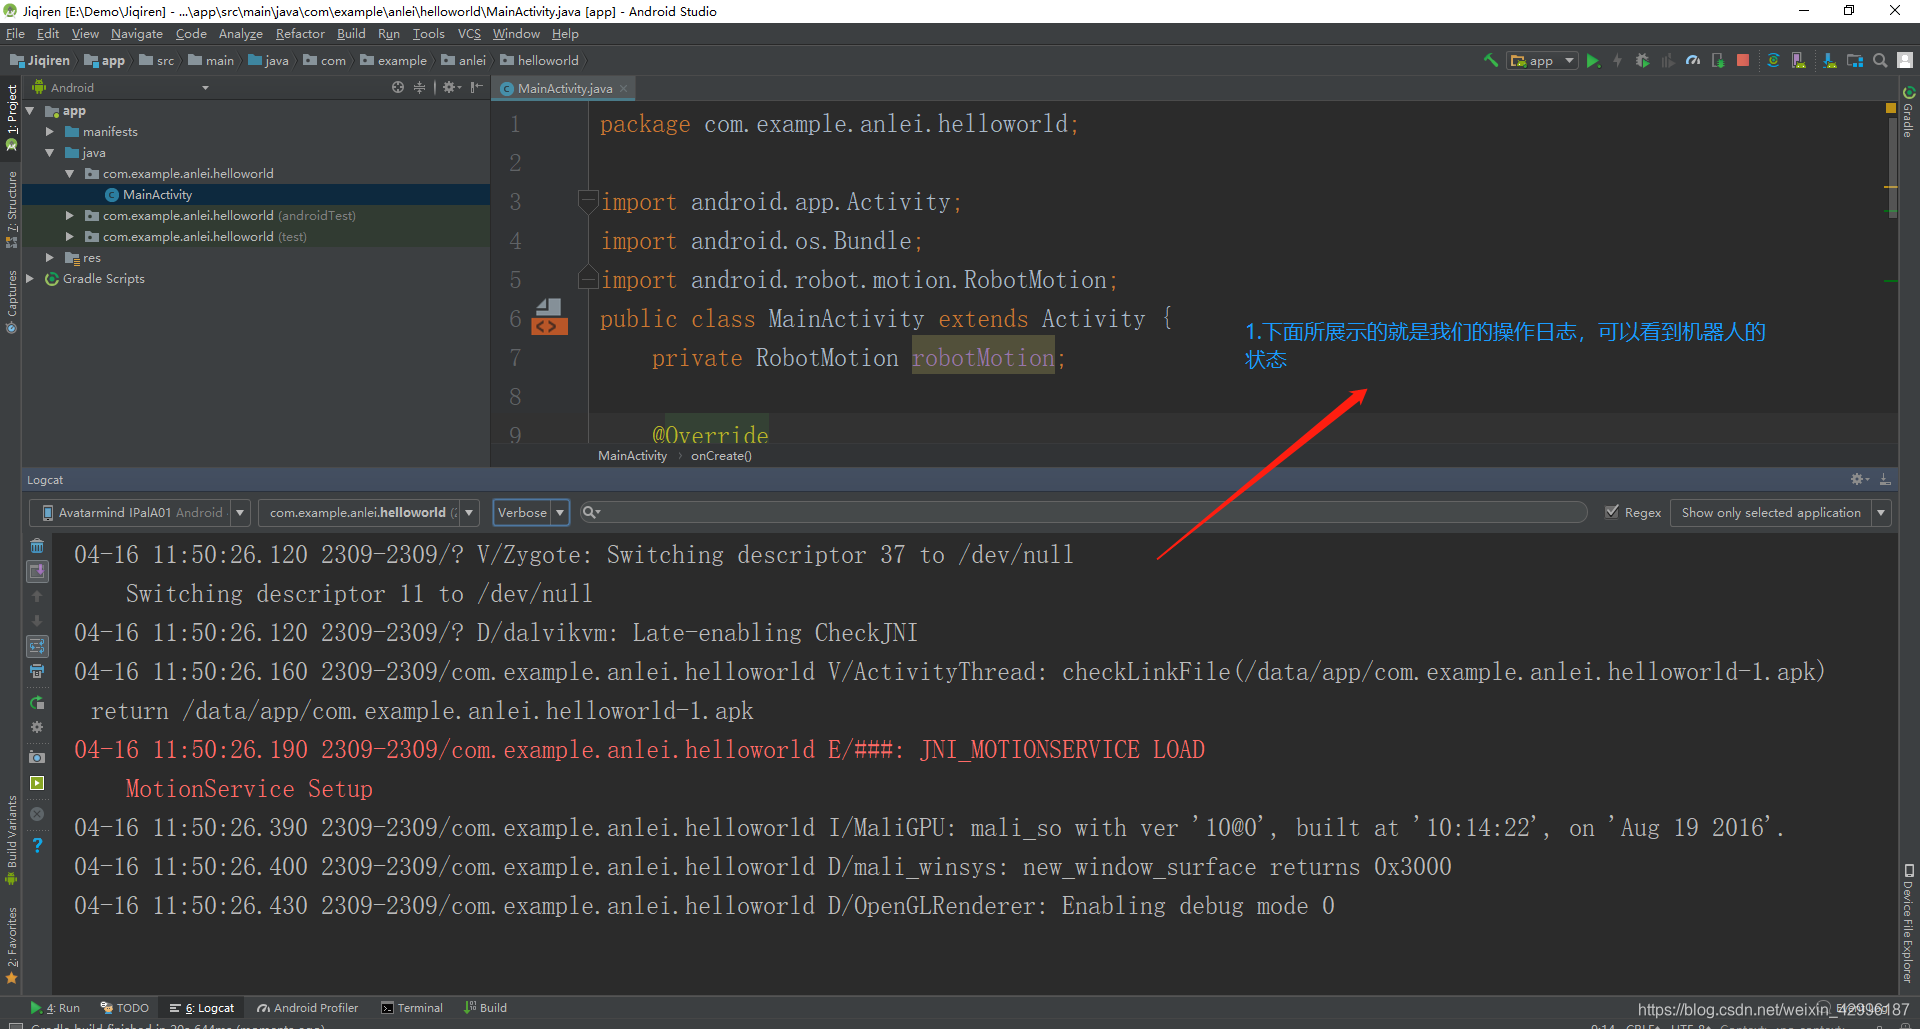
Task: Open the process com.example.anlei.helloworld dropdown
Action: coord(368,512)
